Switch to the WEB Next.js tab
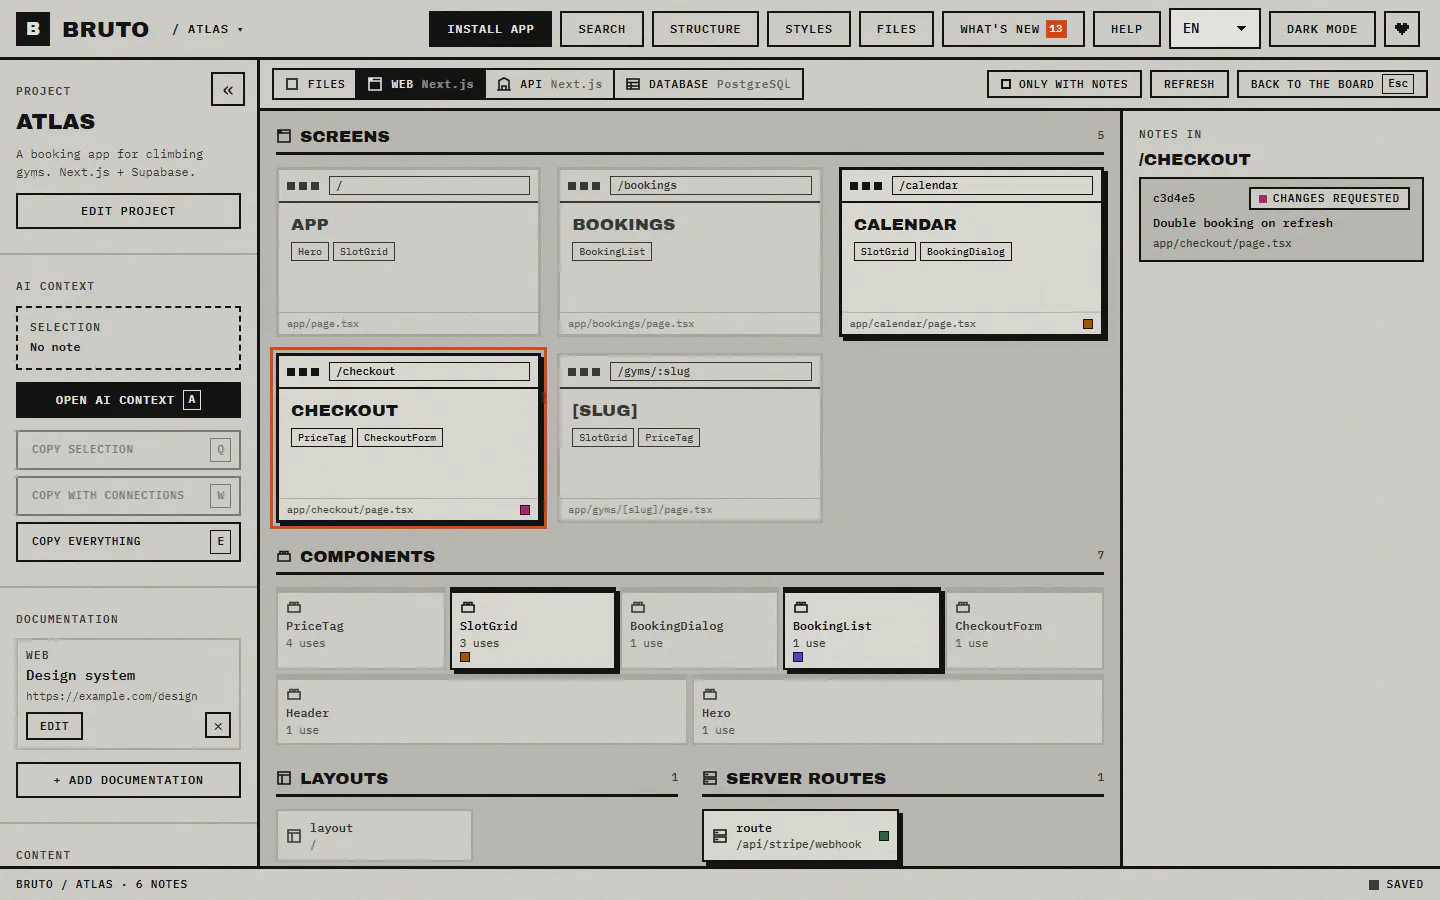This screenshot has height=900, width=1440. click(x=421, y=84)
